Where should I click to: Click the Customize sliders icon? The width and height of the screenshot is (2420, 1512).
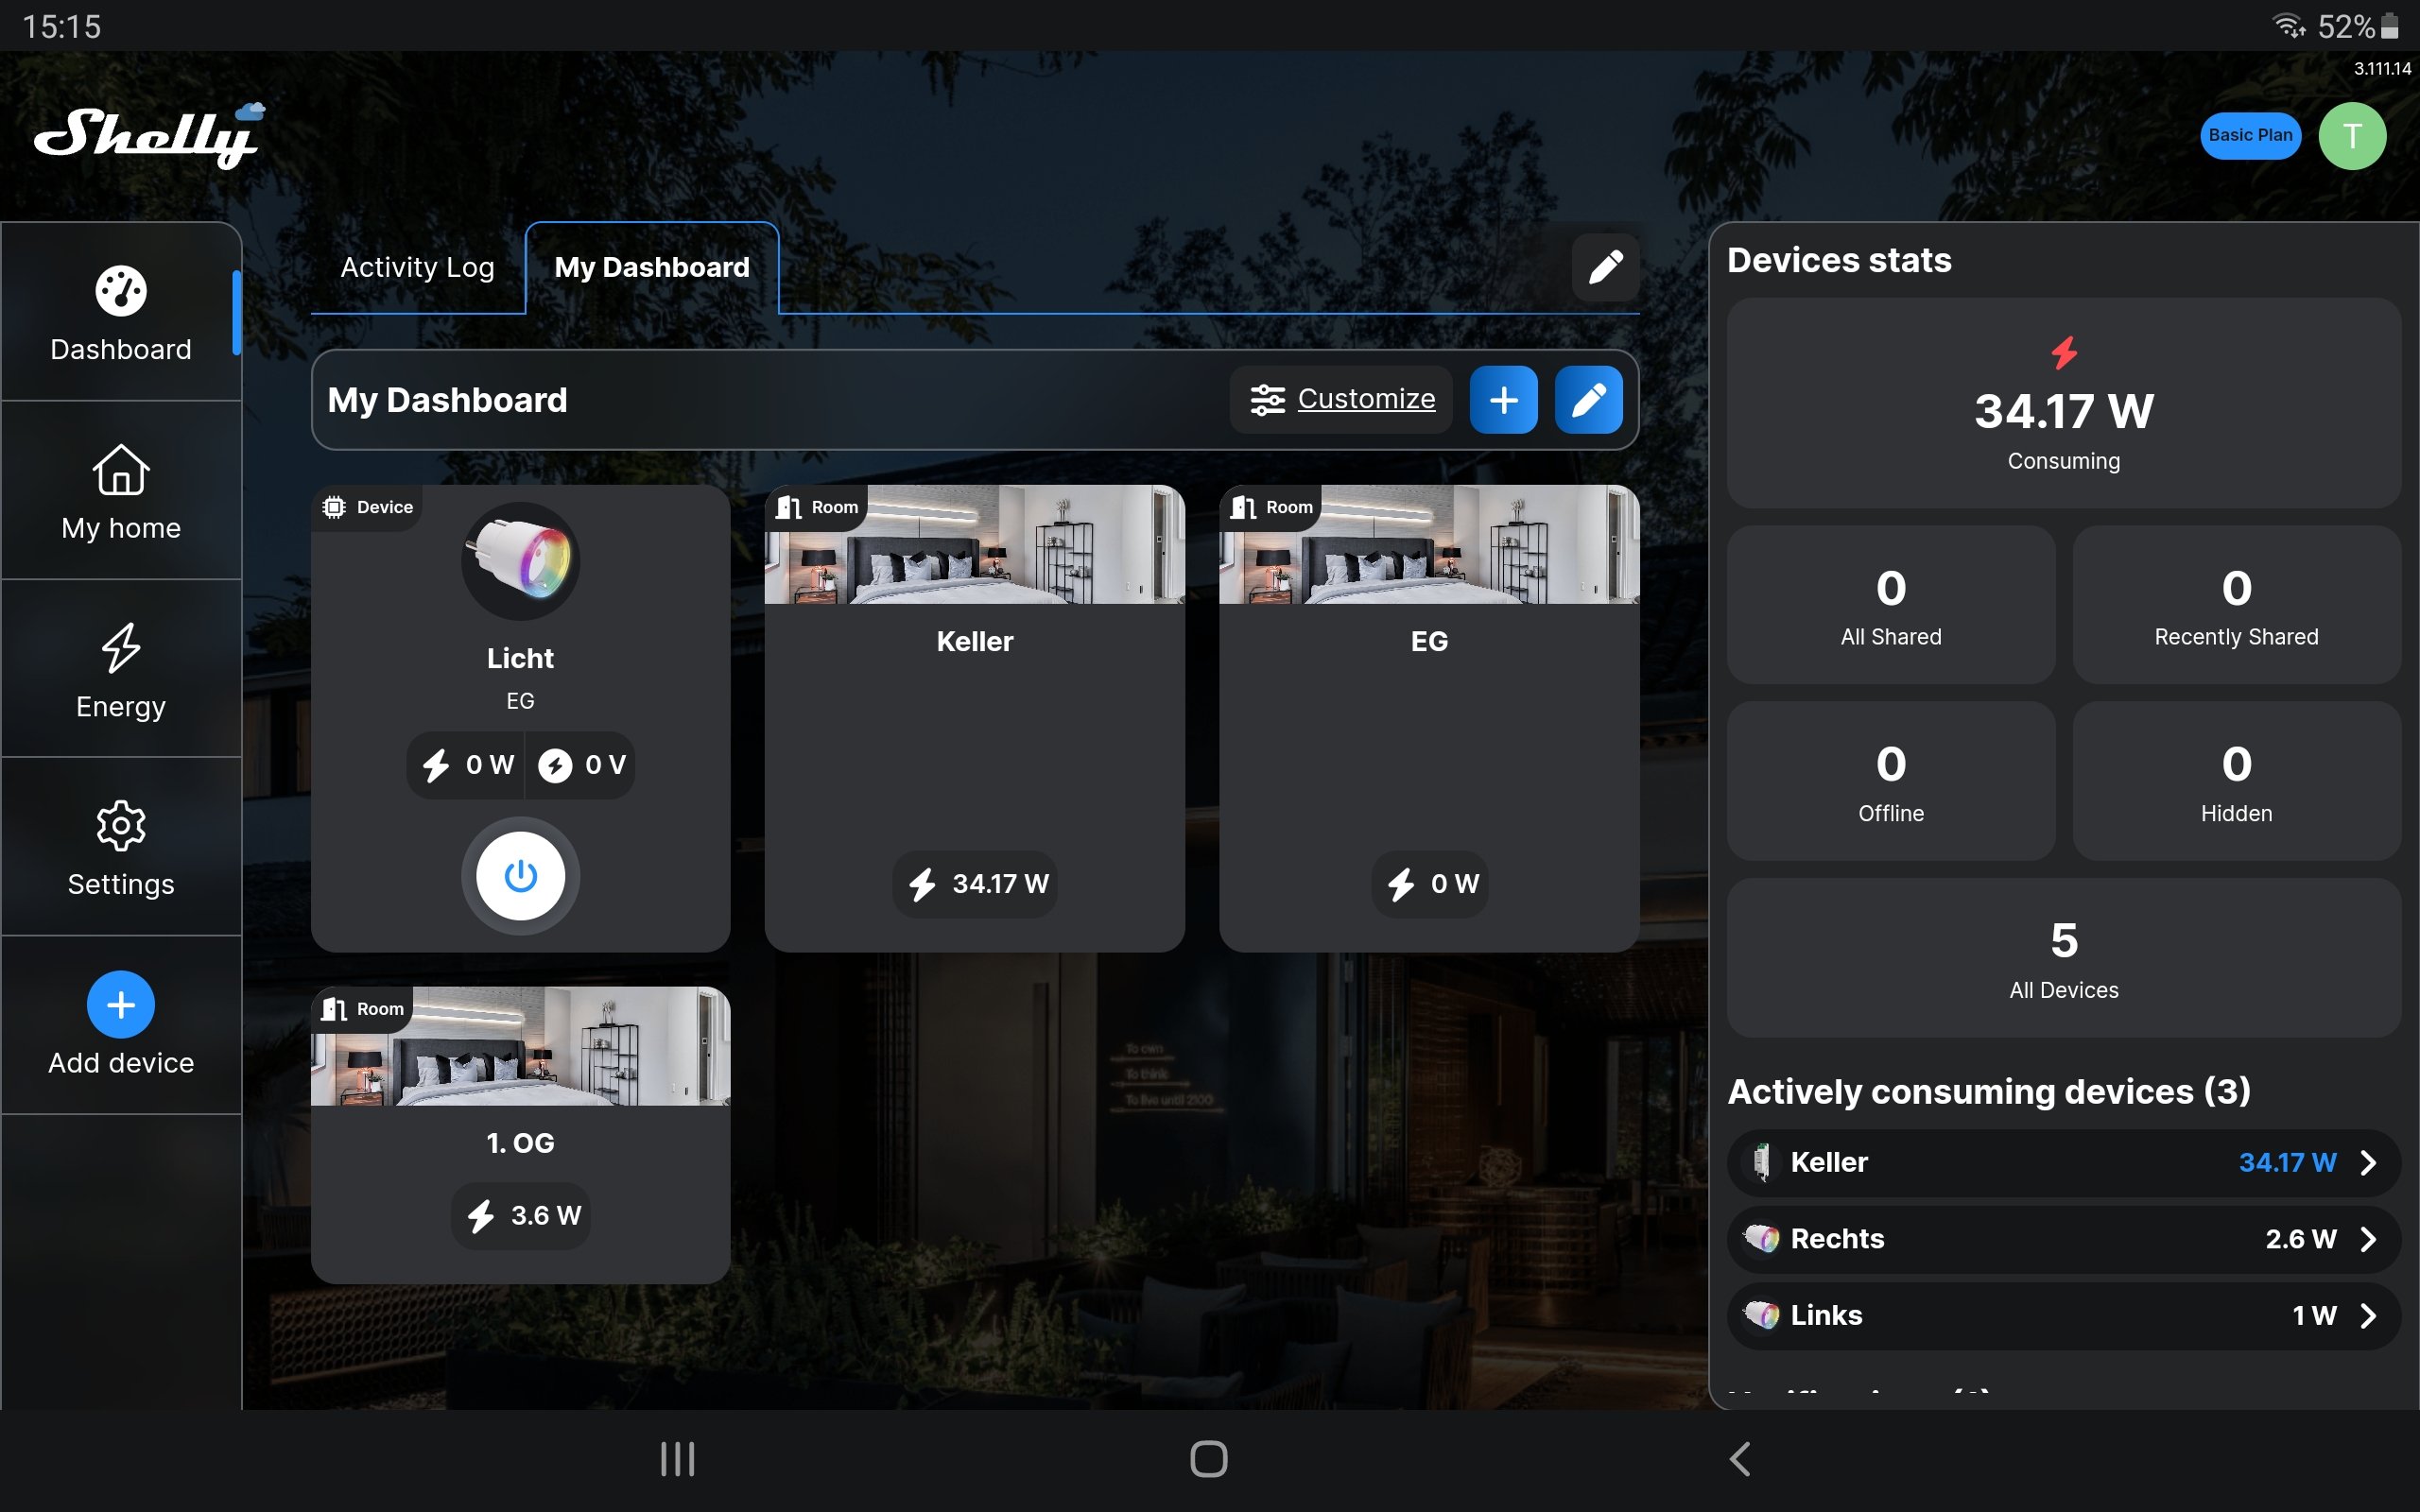(1269, 399)
